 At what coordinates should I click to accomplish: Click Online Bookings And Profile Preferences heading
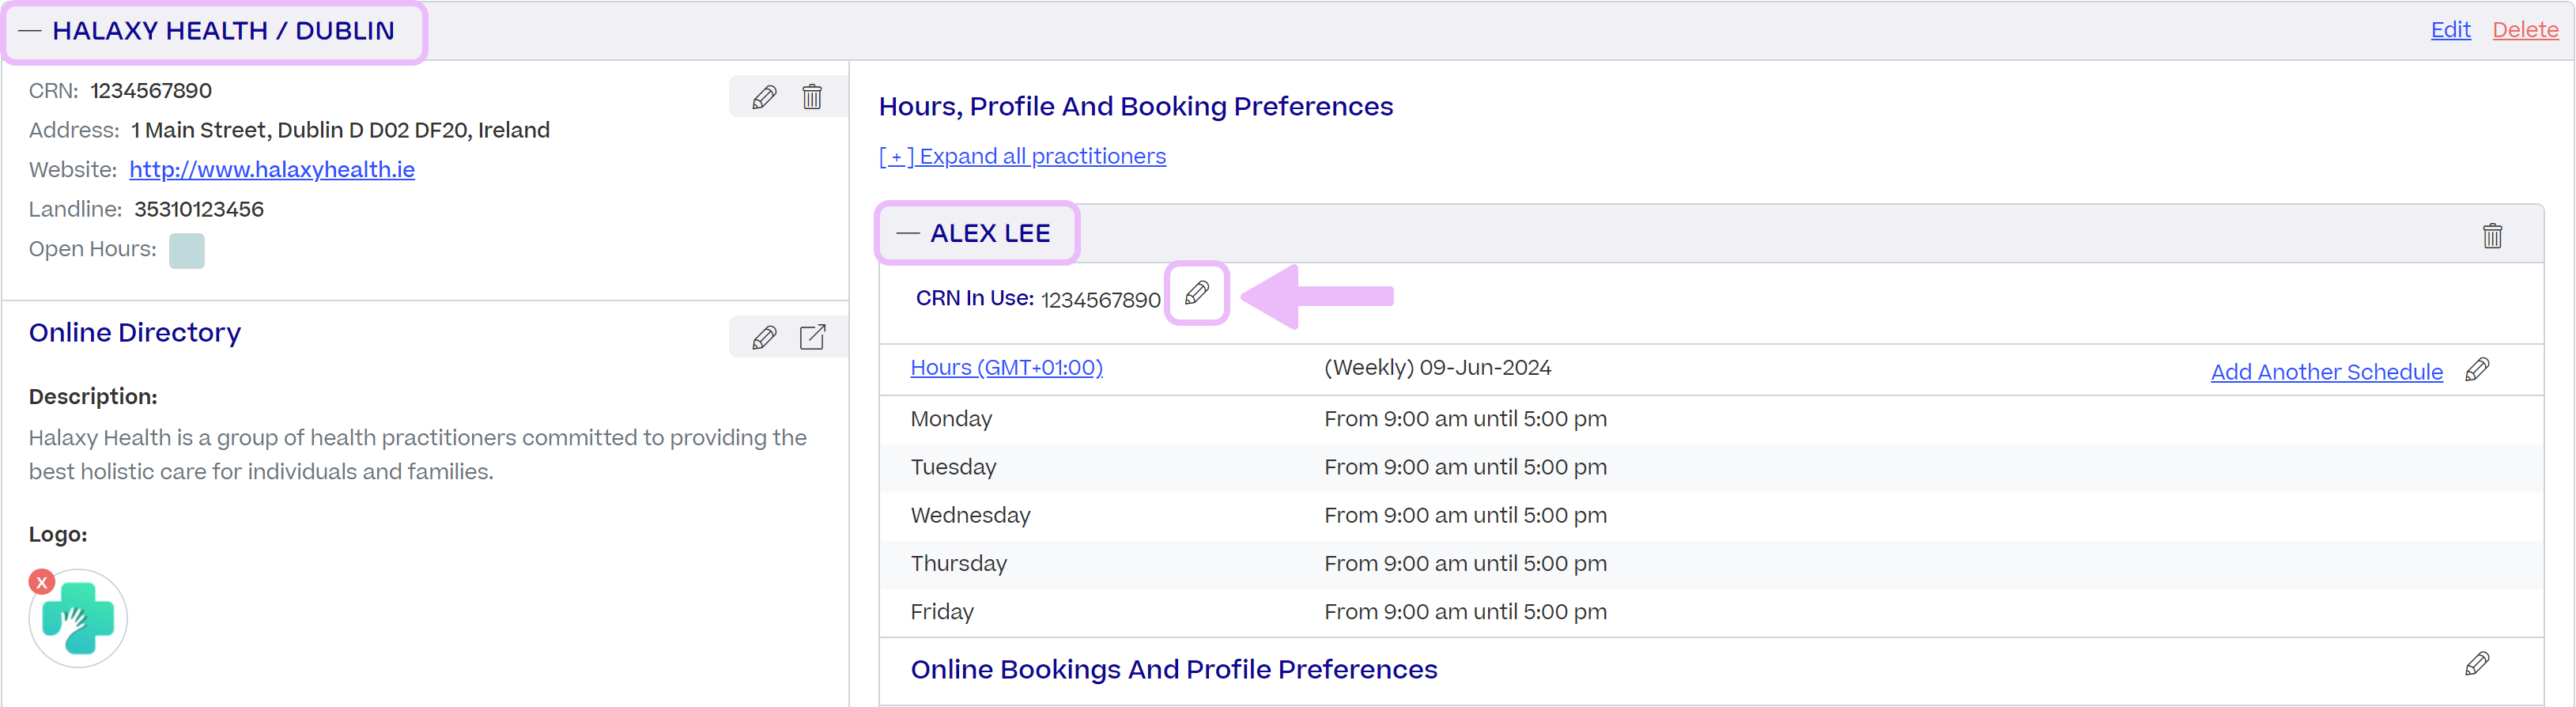pos(1173,669)
